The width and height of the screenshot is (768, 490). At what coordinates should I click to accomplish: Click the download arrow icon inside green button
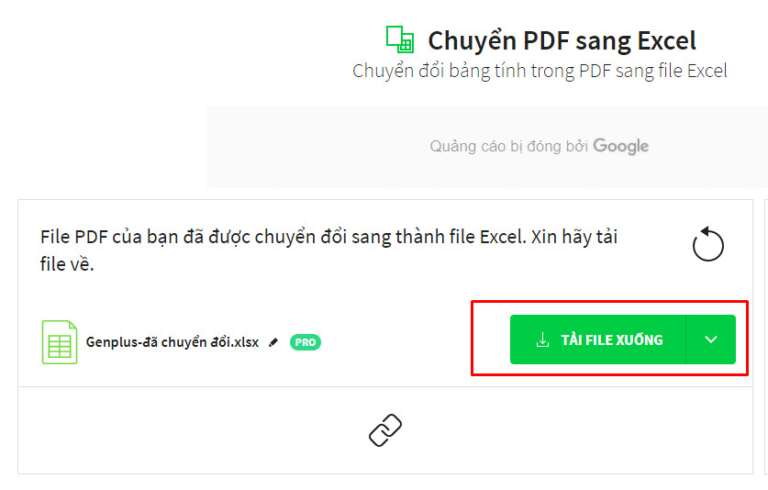(x=543, y=340)
